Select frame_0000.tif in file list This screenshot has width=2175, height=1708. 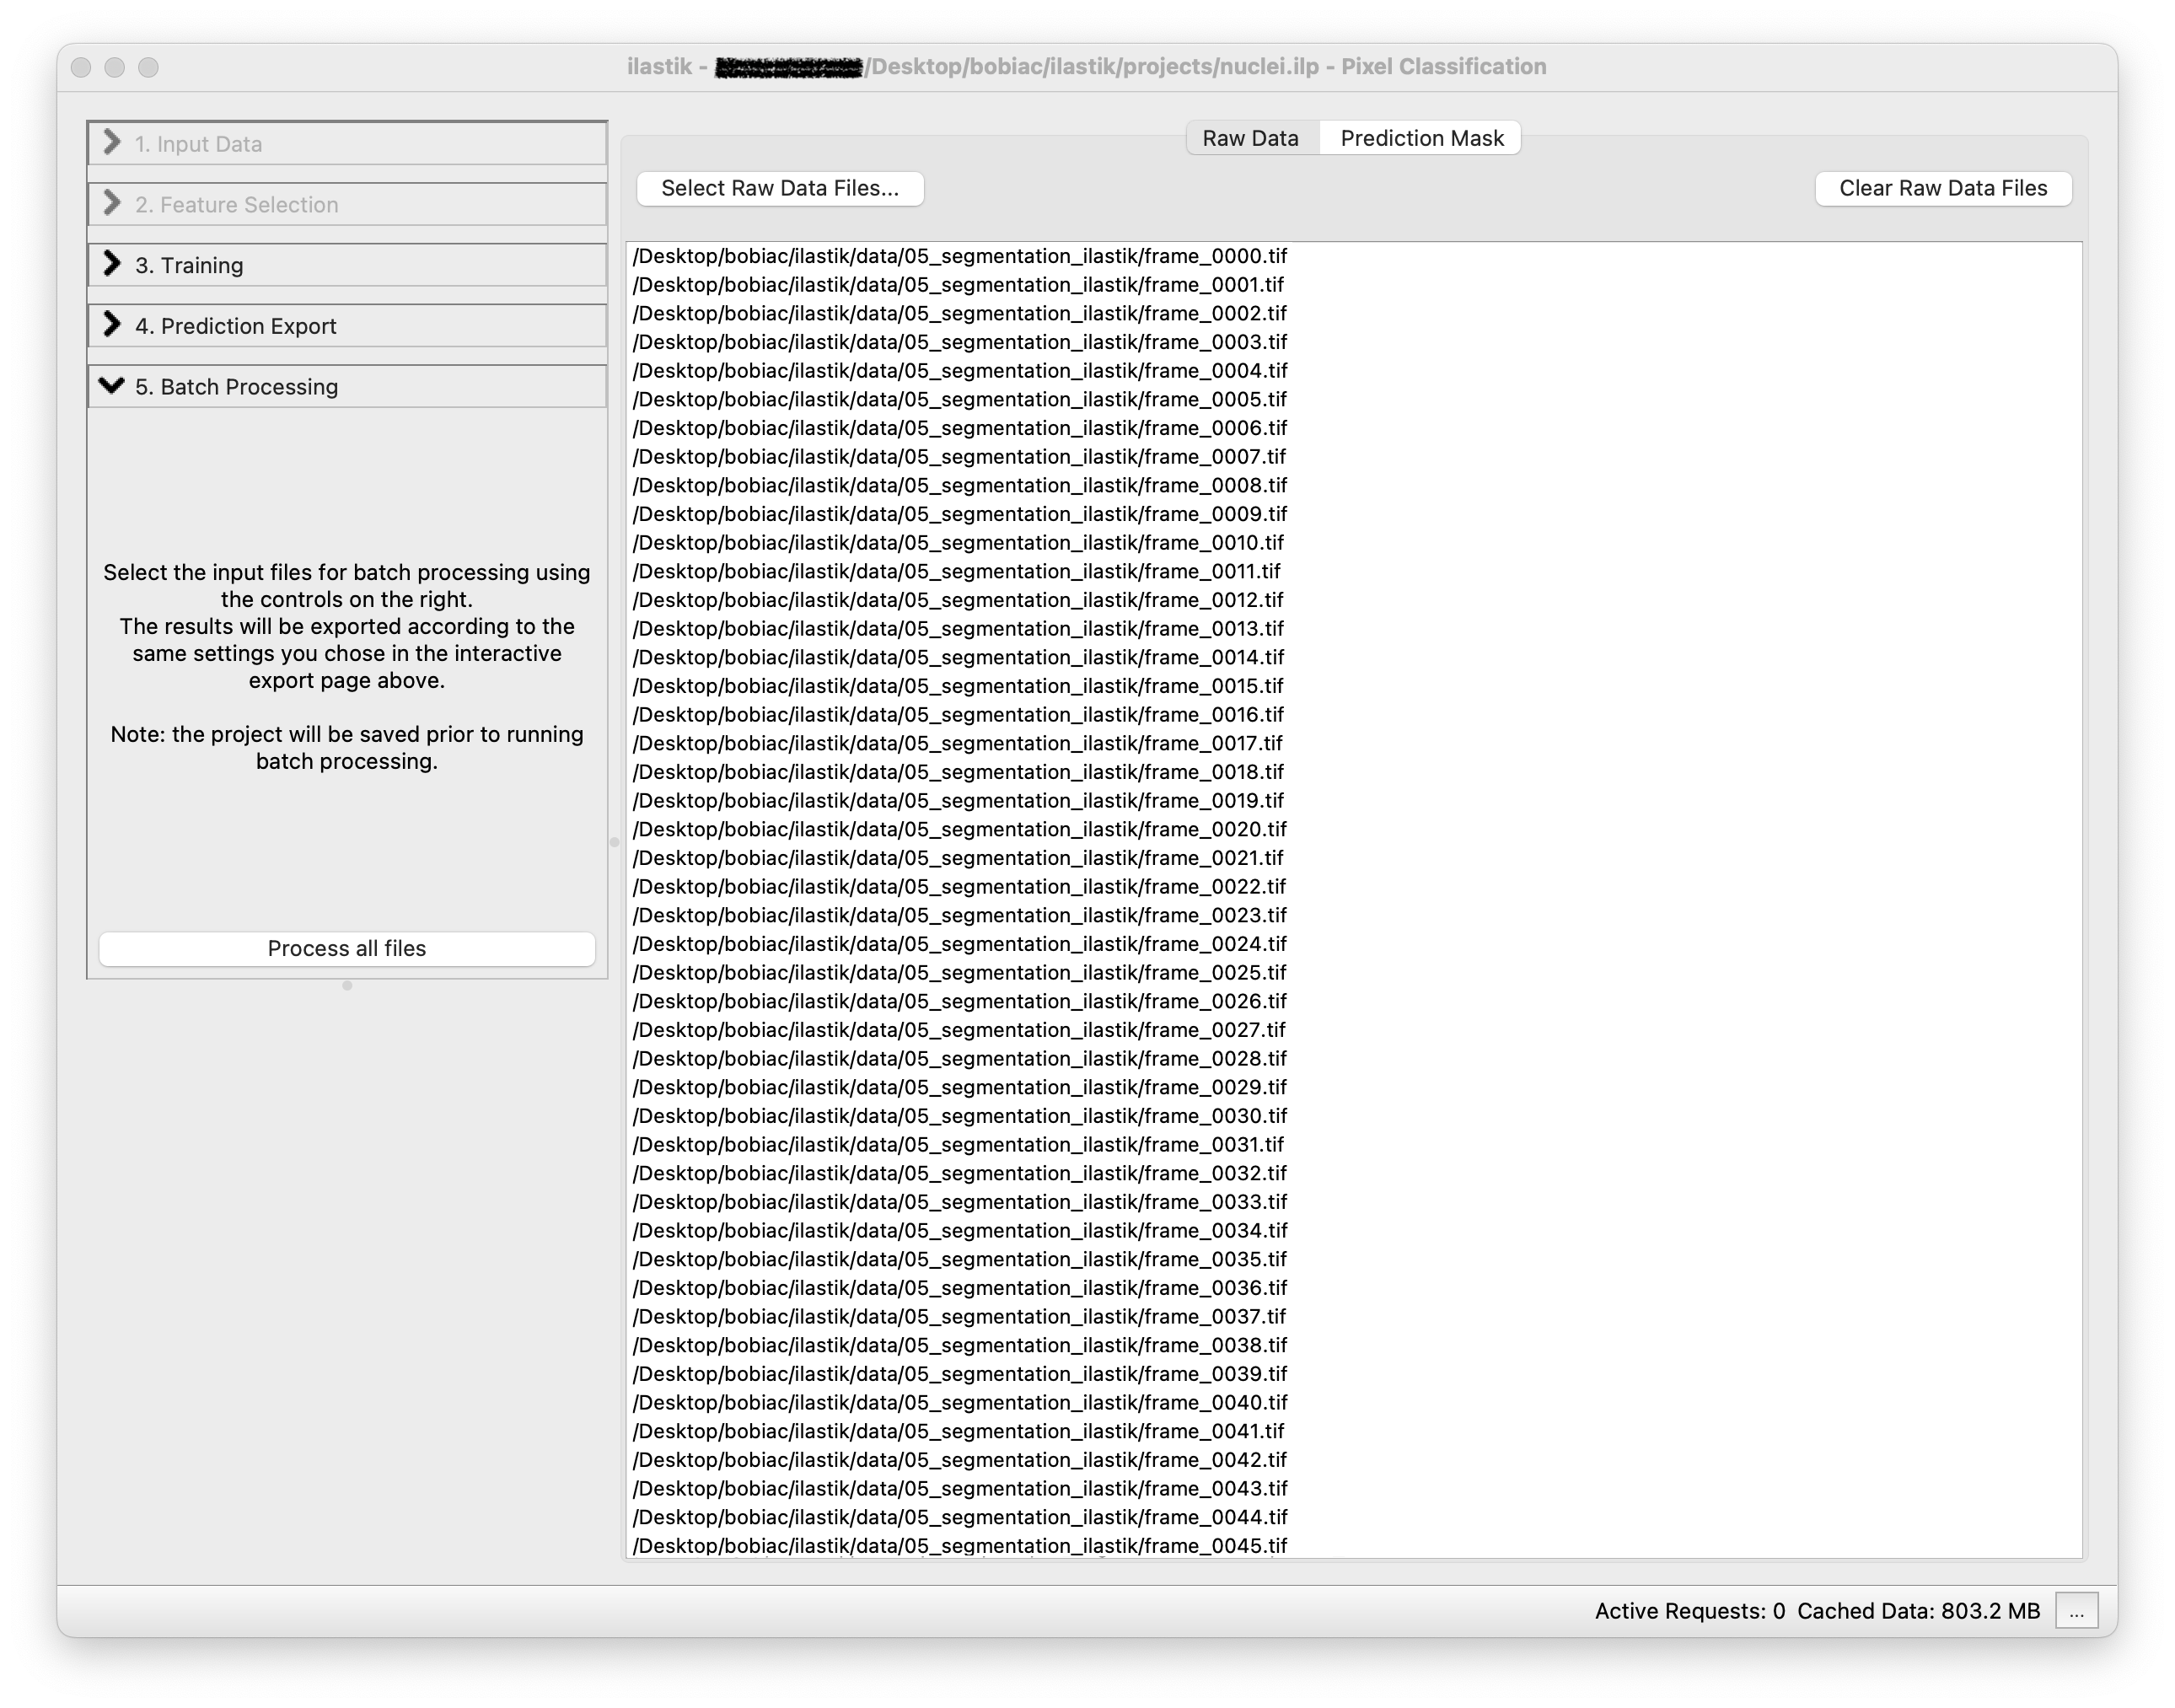point(959,256)
